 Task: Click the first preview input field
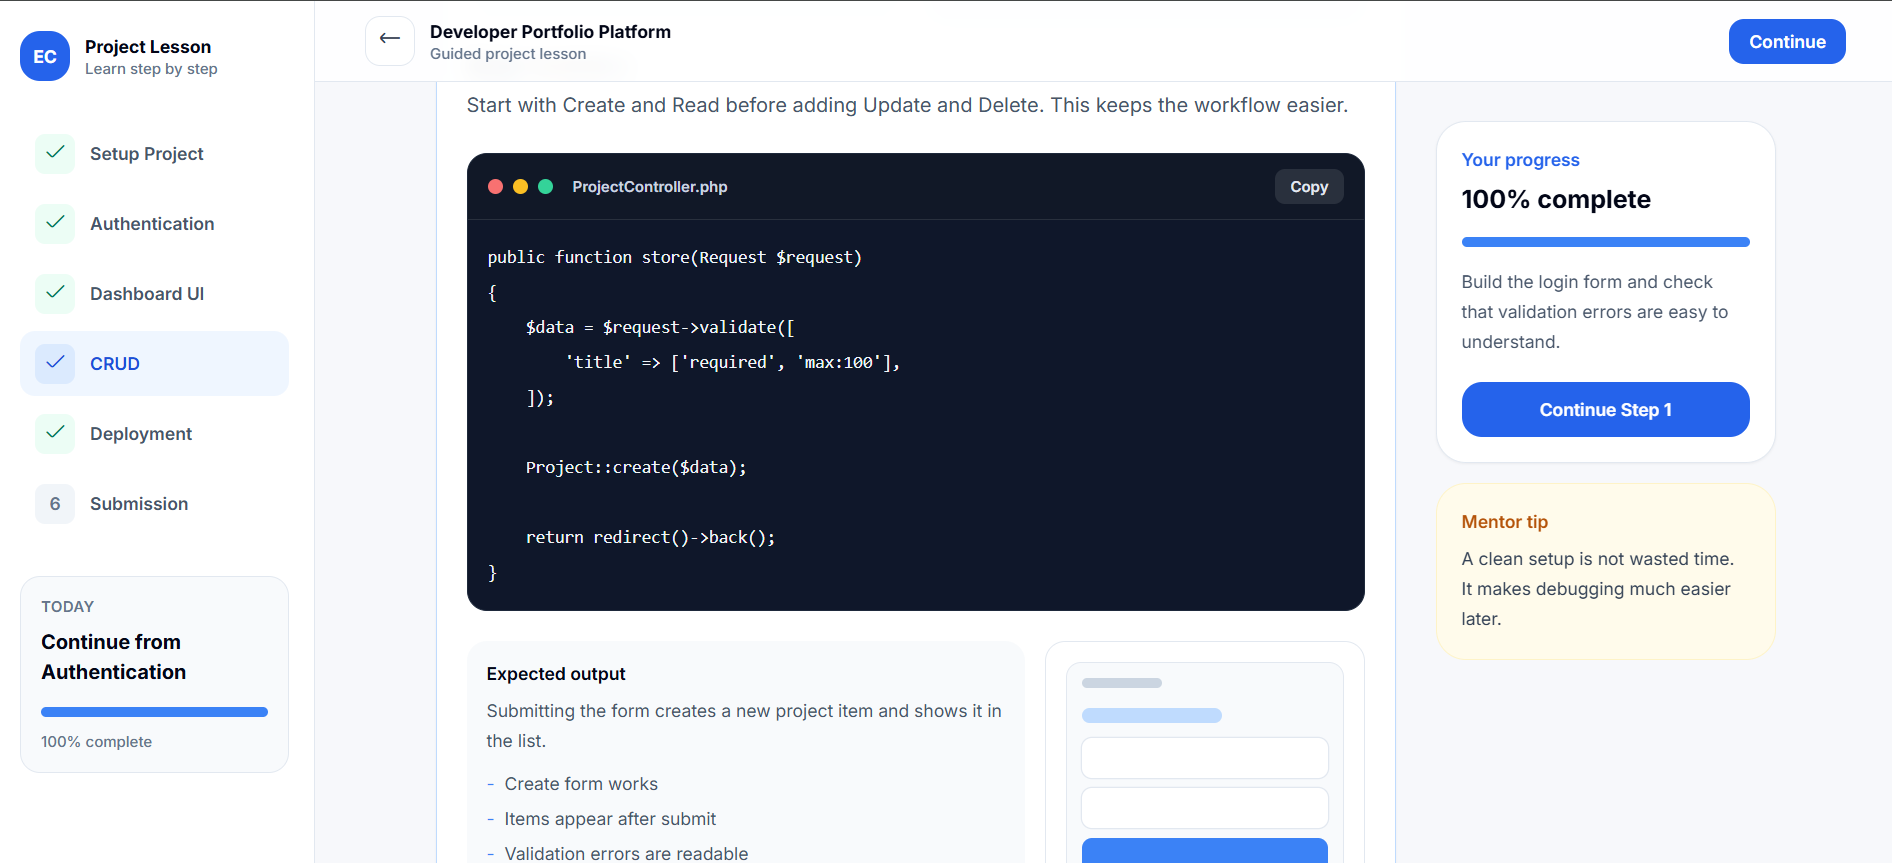coord(1204,758)
